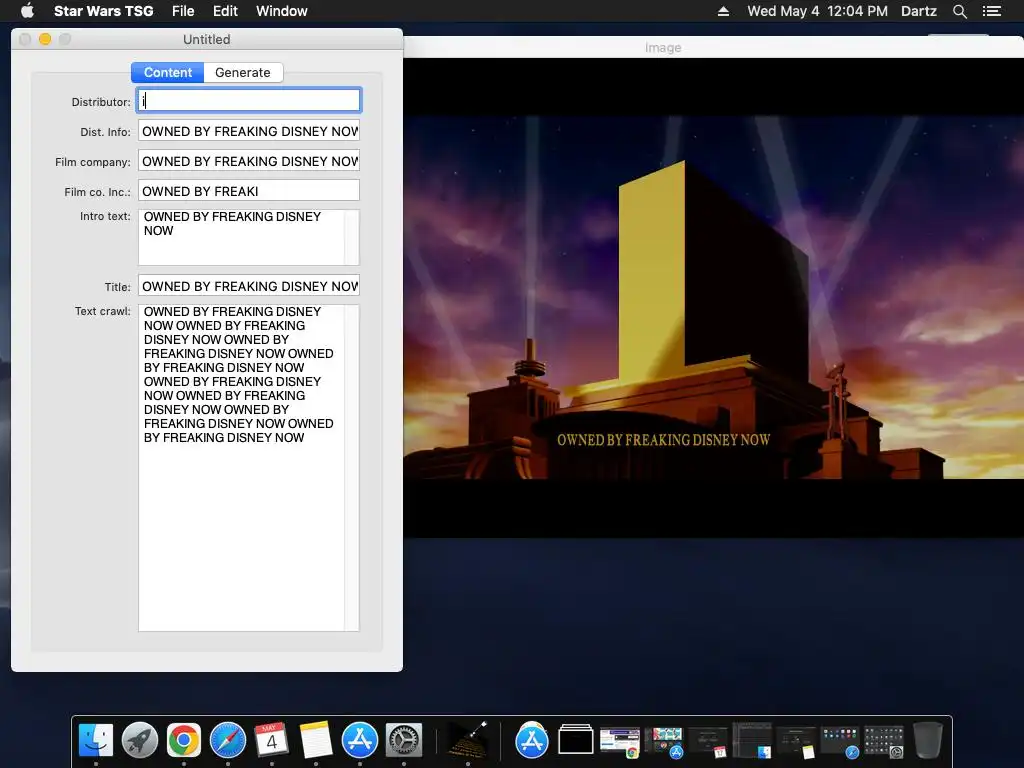
Task: Switch to the Generate tab
Action: 243,72
